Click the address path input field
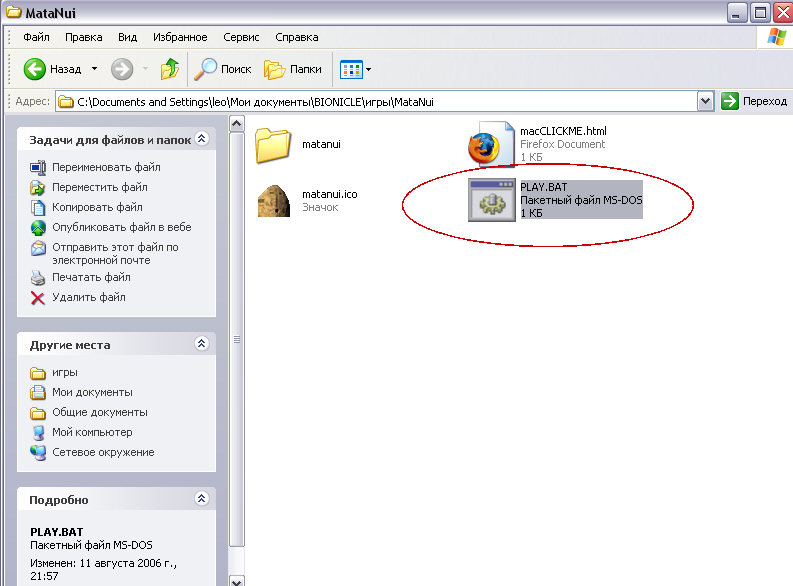793x586 pixels. [x=376, y=102]
